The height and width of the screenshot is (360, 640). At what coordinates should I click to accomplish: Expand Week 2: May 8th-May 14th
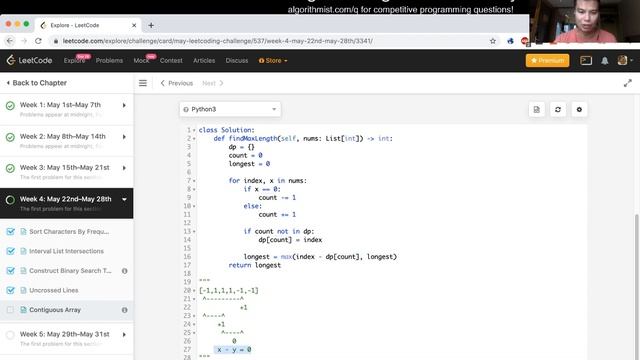pyautogui.click(x=124, y=137)
